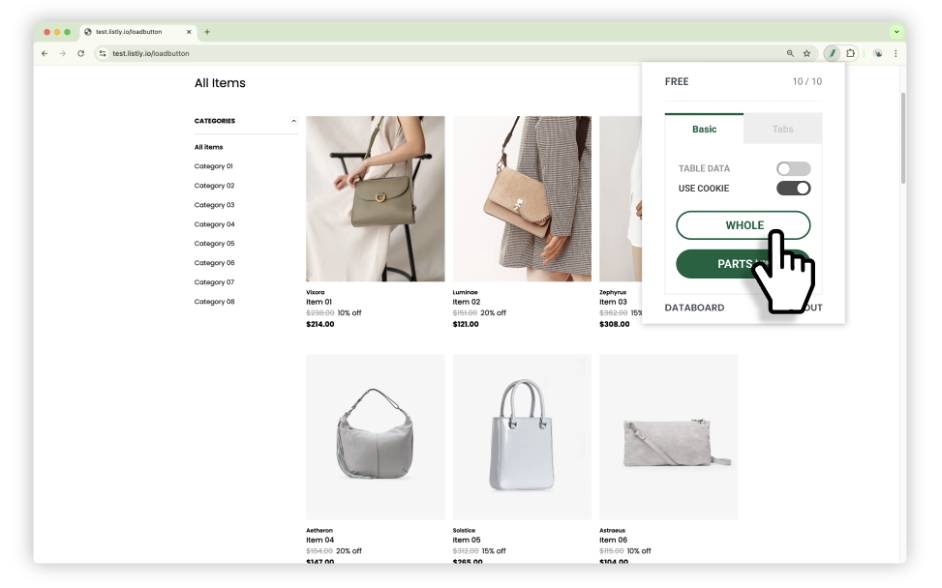Open the tab search dropdown arrow
The image size is (942, 588).
897,31
